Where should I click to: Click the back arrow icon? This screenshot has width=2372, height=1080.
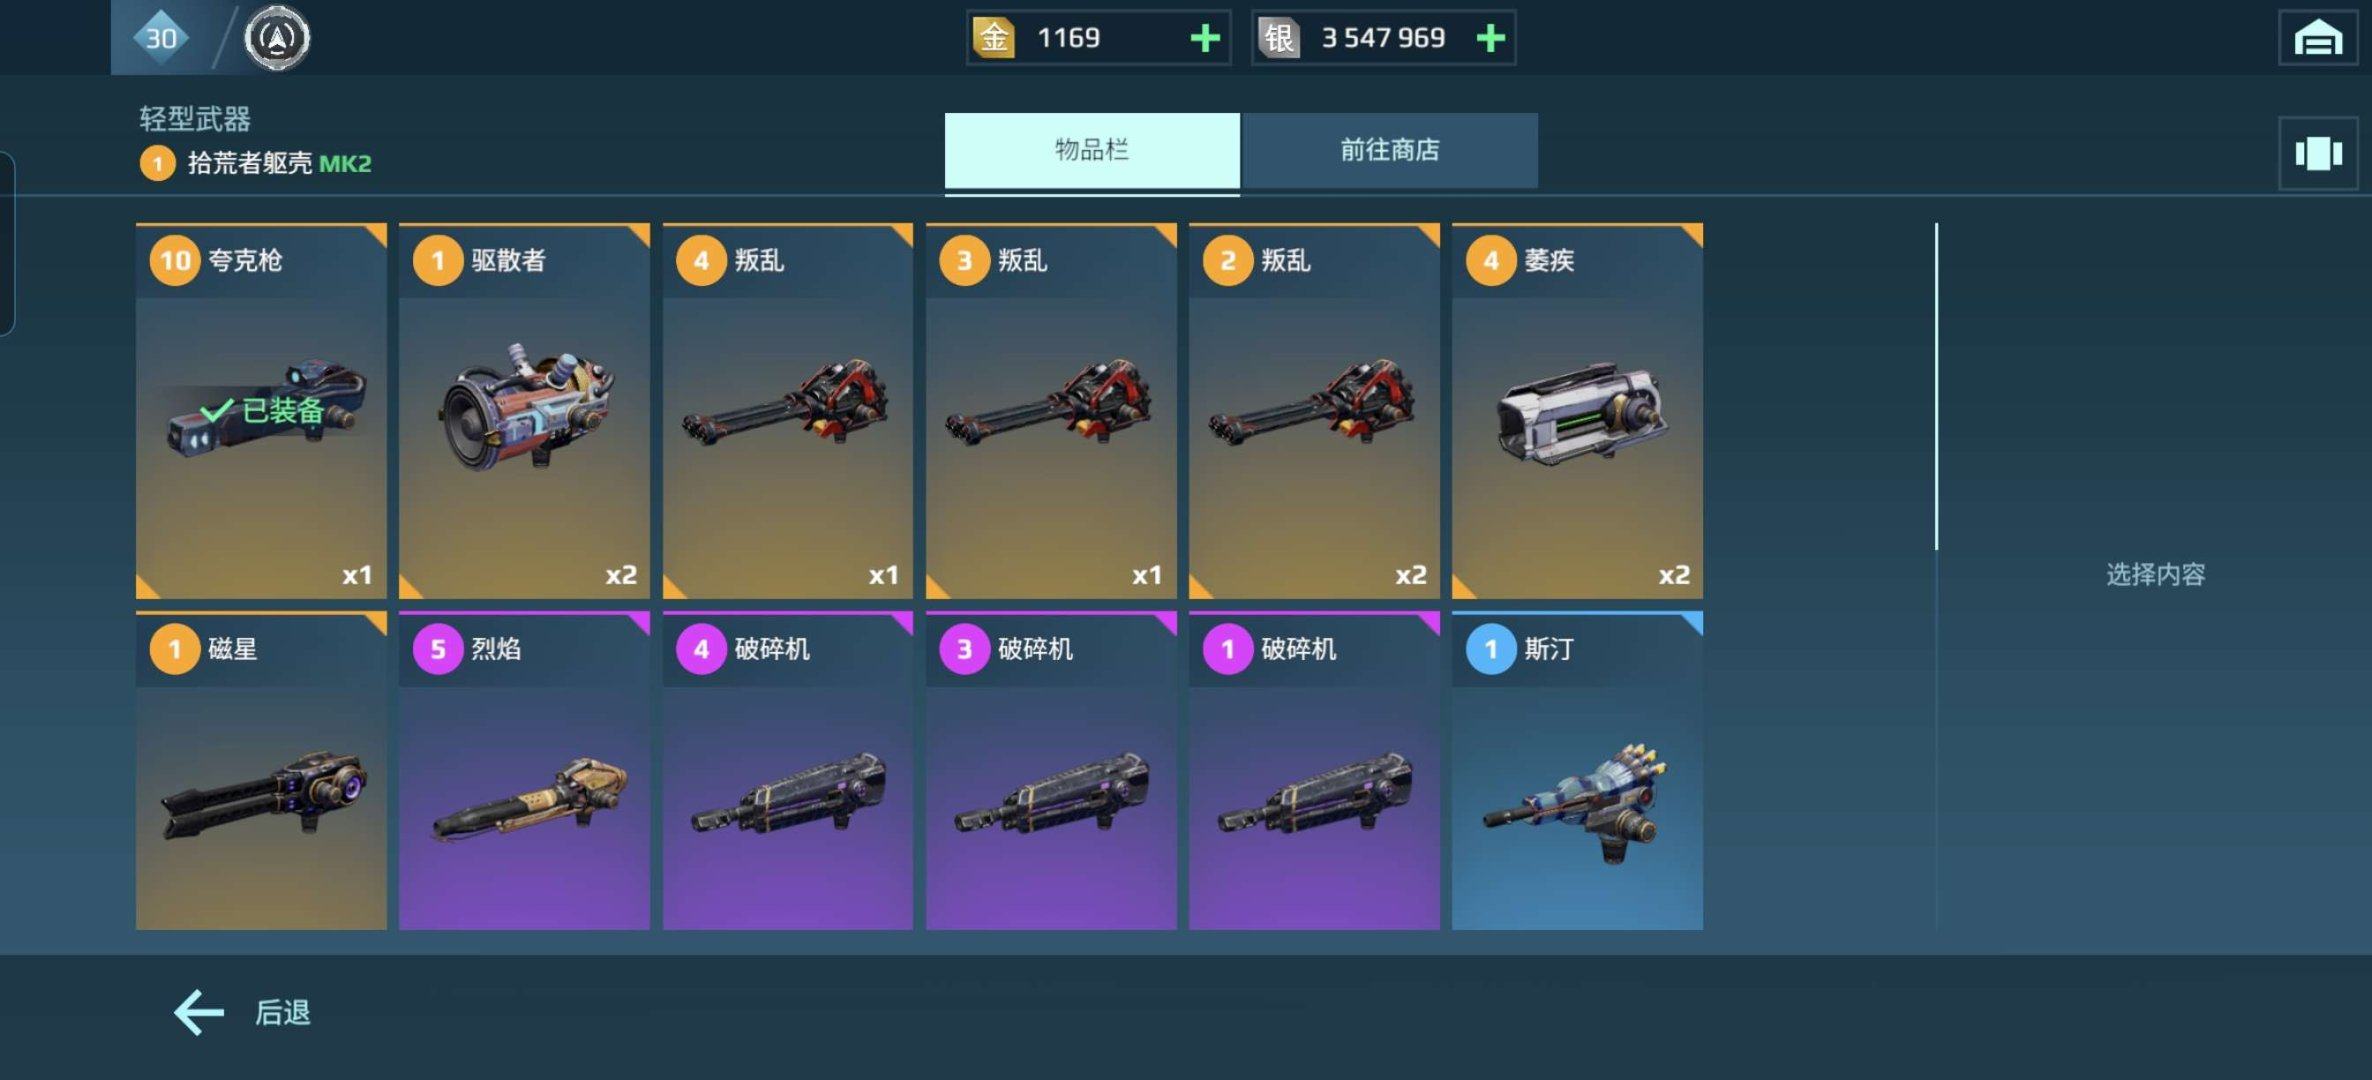point(199,1012)
